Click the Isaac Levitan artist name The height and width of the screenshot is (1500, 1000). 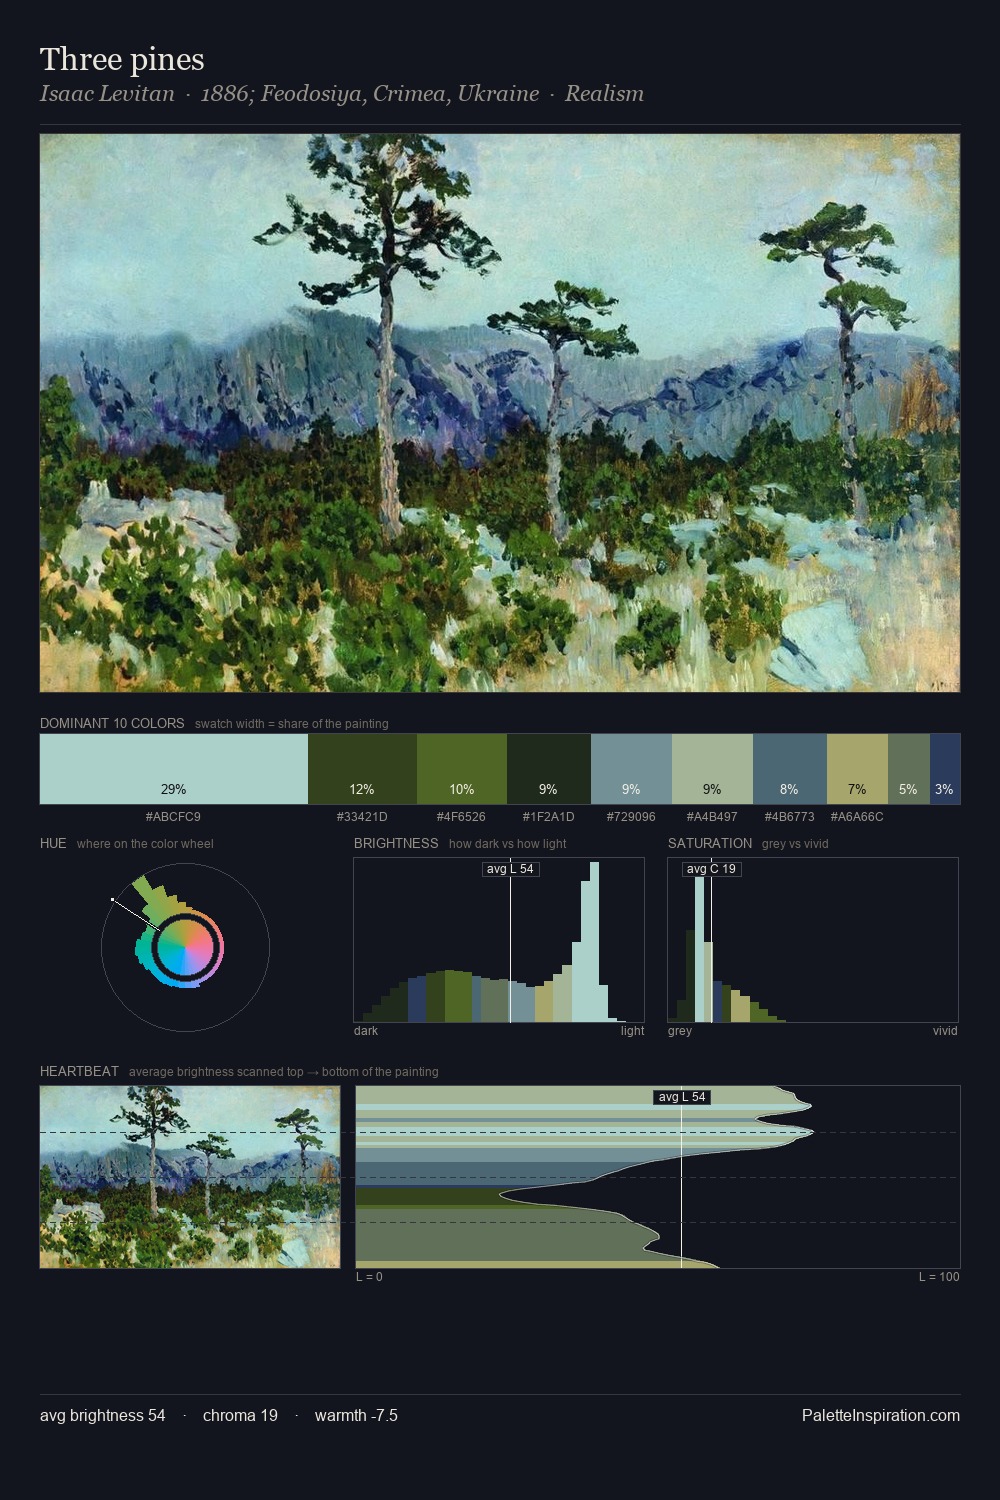click(x=107, y=94)
